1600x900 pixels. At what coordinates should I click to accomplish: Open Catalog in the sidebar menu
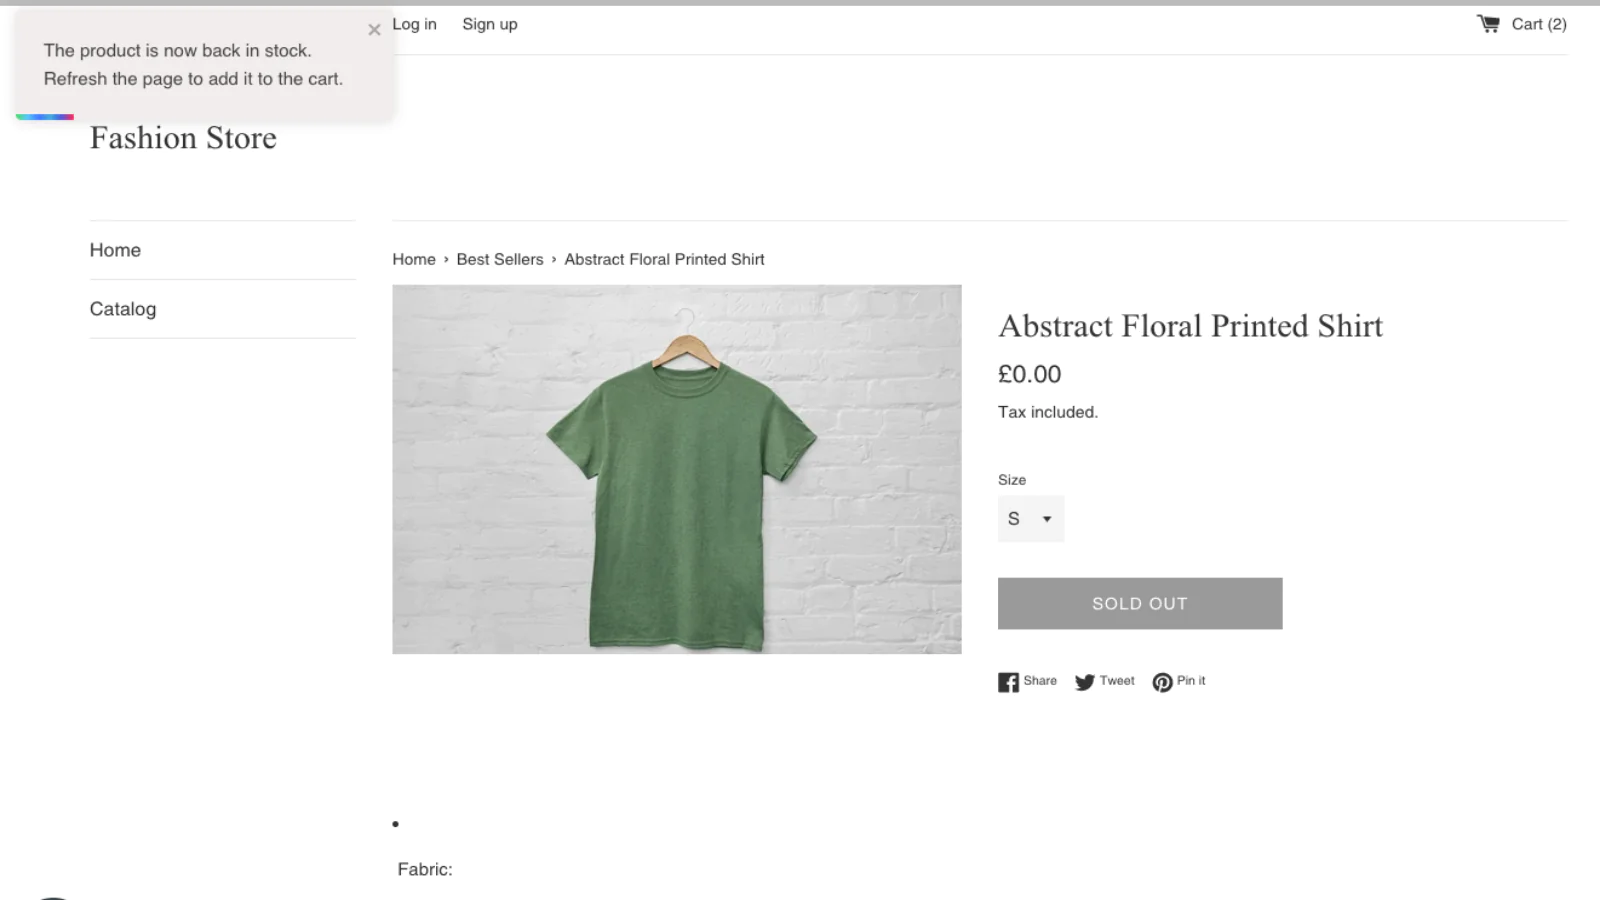(123, 309)
